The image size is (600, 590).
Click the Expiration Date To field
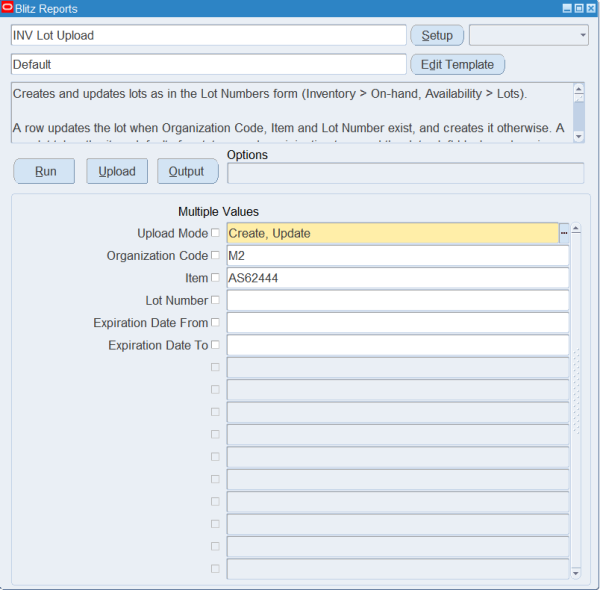[398, 345]
